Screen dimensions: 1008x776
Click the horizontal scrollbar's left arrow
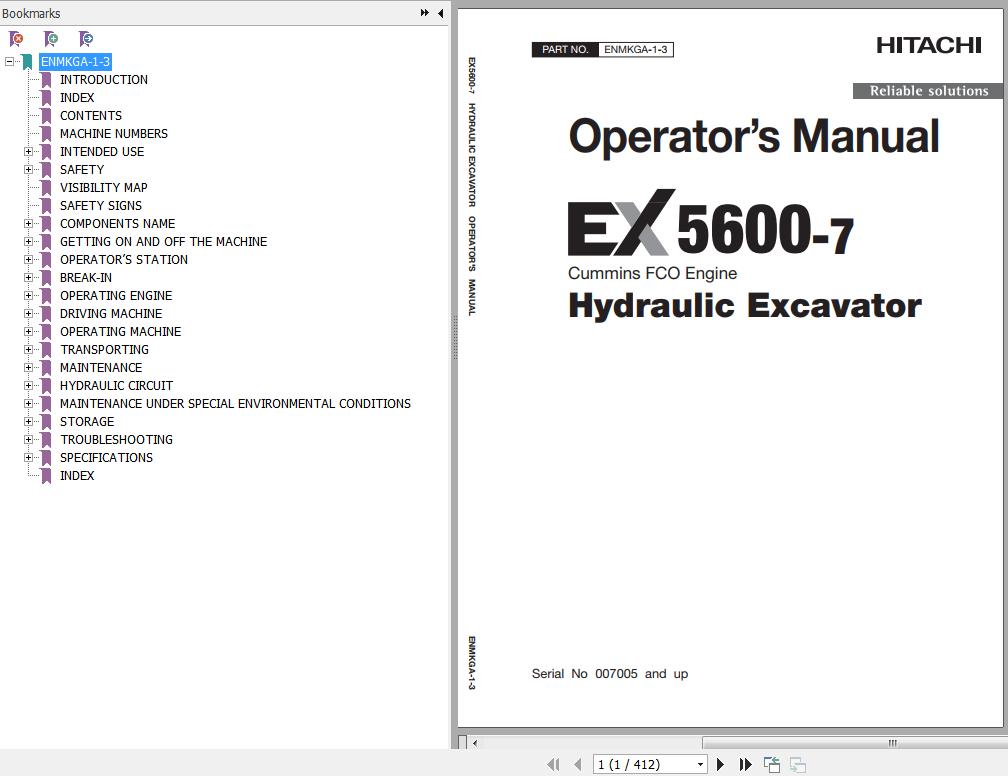click(475, 743)
